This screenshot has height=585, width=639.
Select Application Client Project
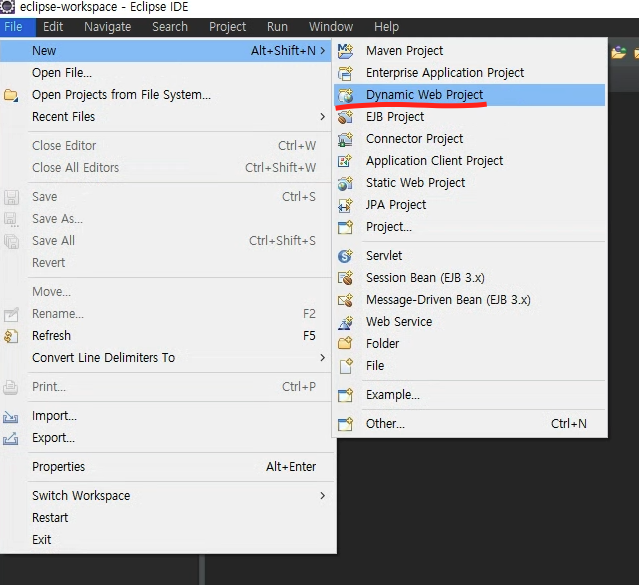(x=469, y=161)
